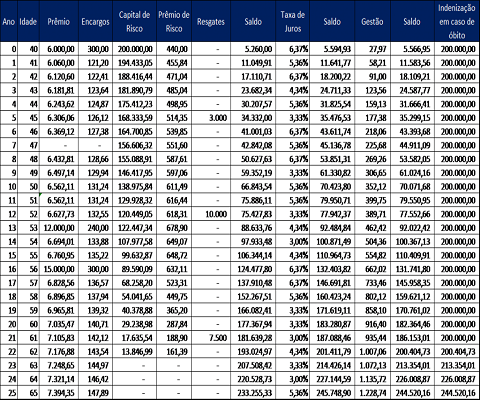
Task: Select the "Resgates" column header
Action: coord(211,22)
